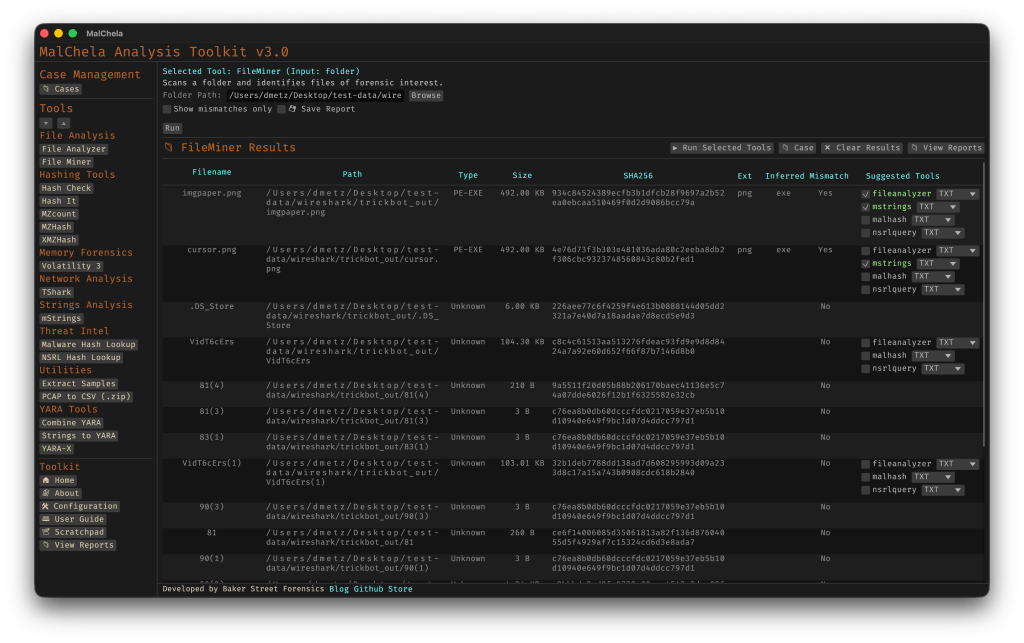Click the Browse folder button
Viewport: 1024px width, 643px height.
(425, 96)
